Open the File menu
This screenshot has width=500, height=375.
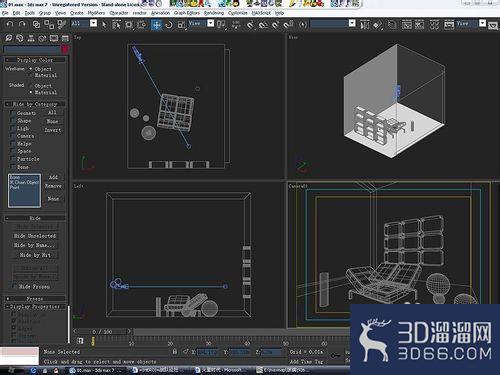coord(5,13)
